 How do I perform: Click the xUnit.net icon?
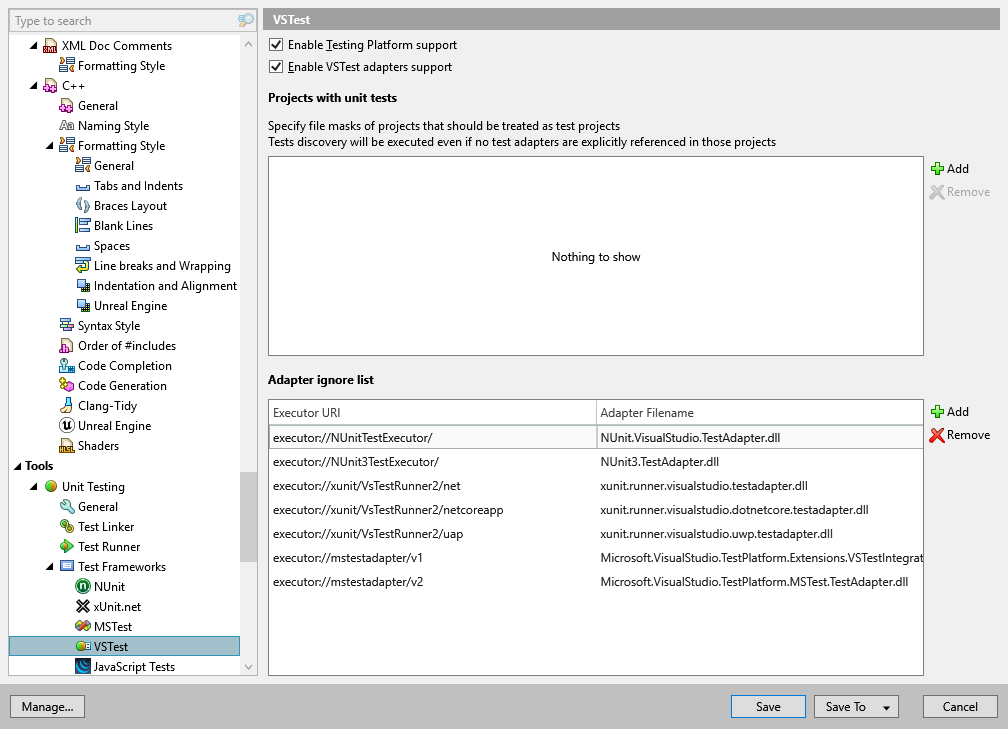82,606
